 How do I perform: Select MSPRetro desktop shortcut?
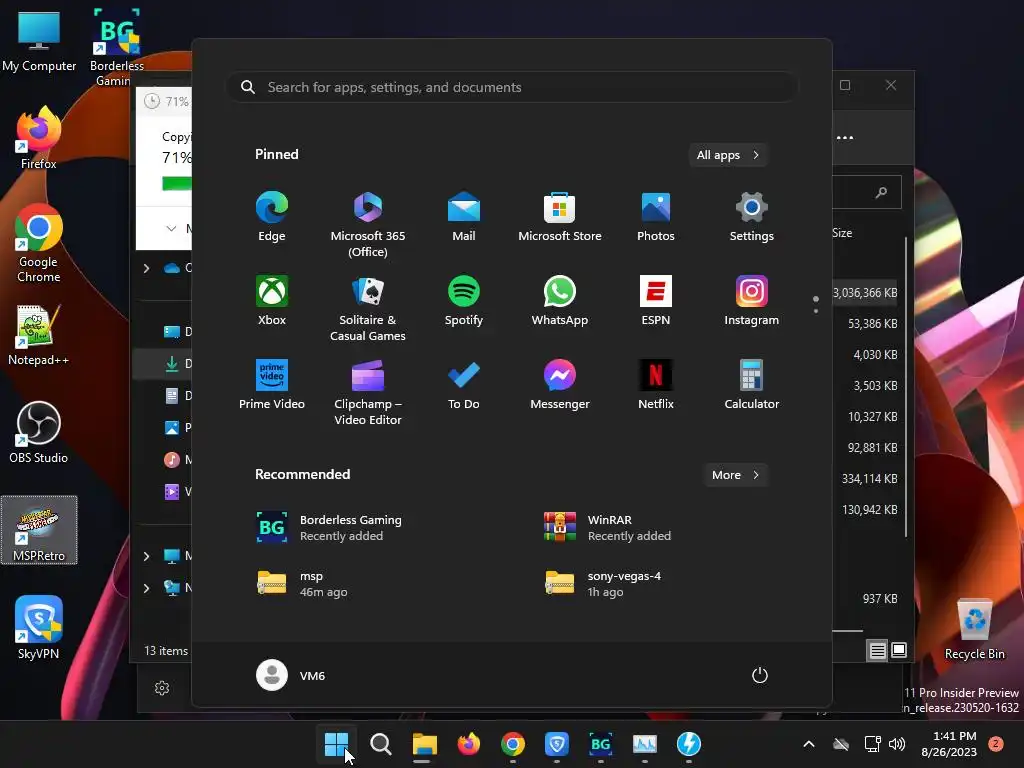click(39, 530)
